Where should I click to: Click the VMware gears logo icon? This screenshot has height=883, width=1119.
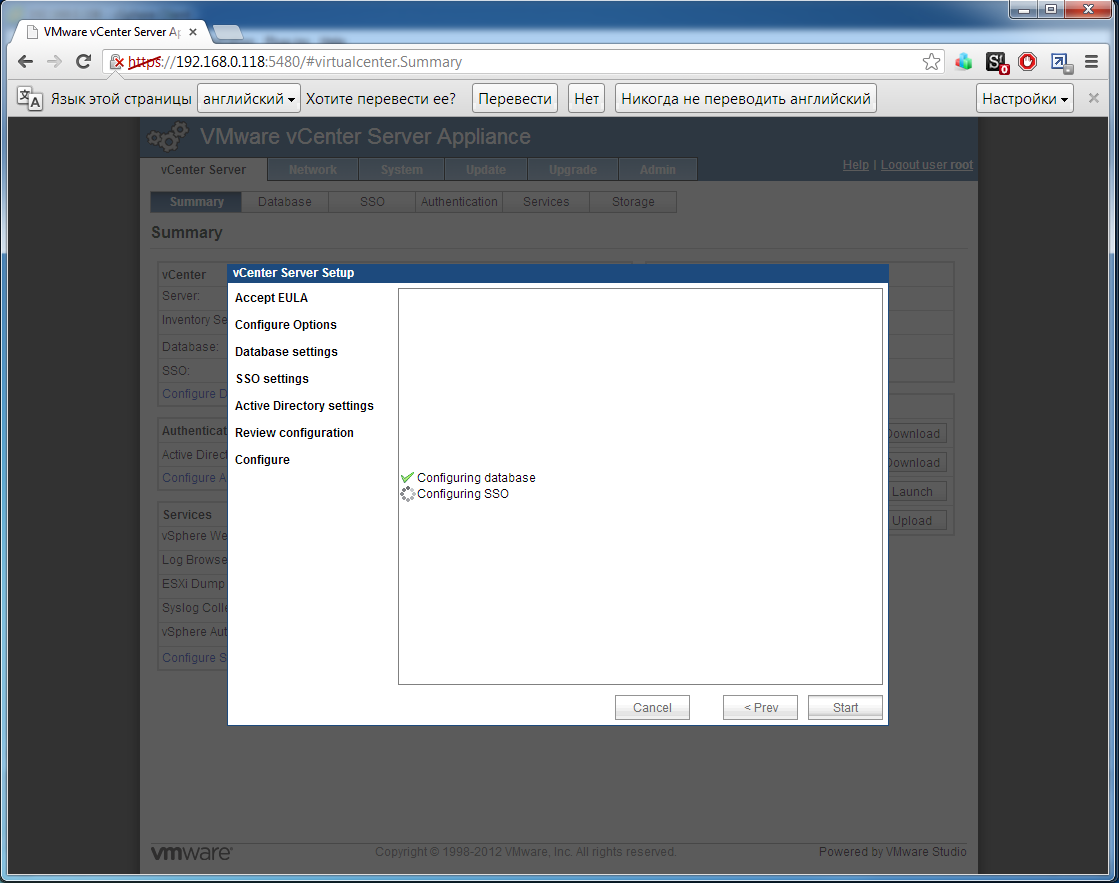click(x=168, y=136)
